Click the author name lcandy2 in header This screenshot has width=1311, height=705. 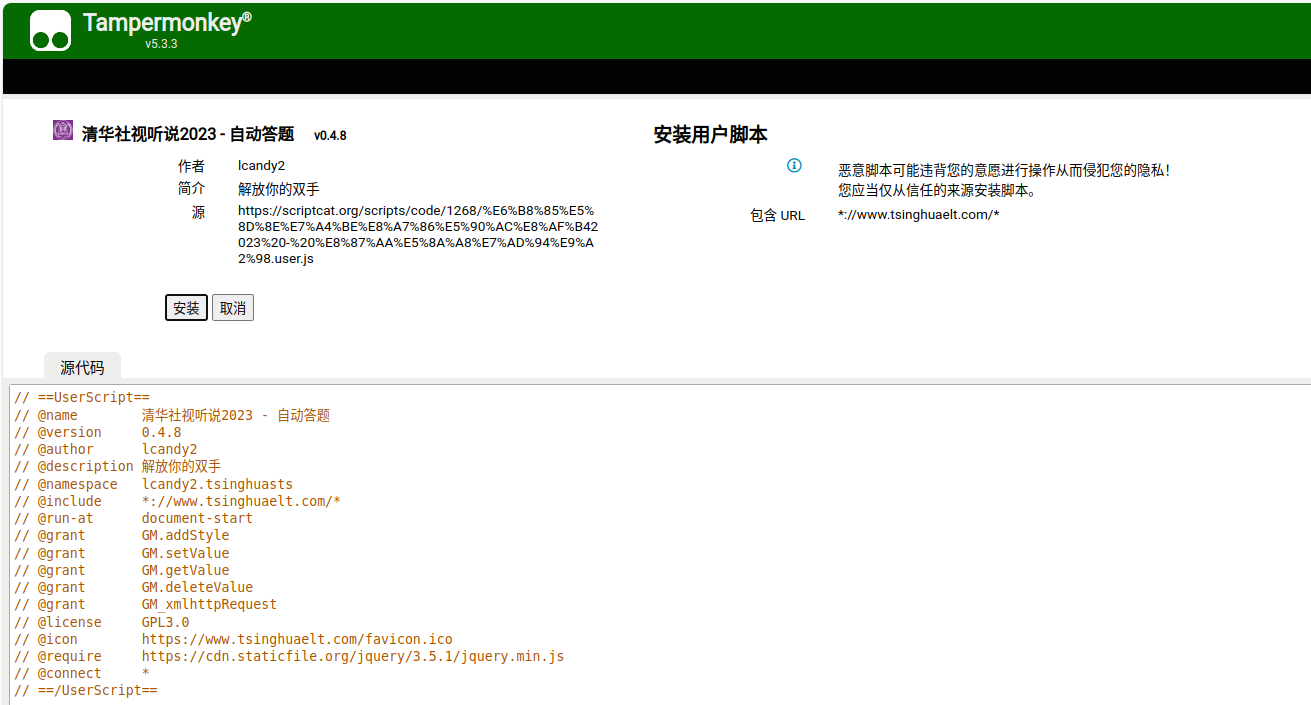click(x=261, y=166)
